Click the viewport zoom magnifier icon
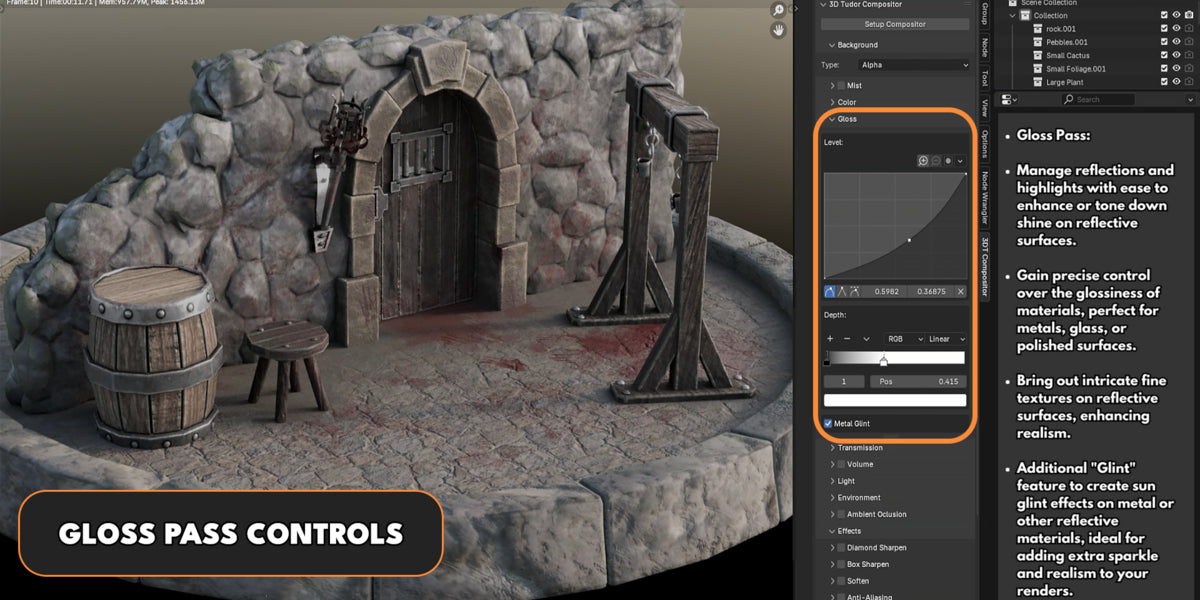This screenshot has width=1200, height=600. [x=779, y=9]
